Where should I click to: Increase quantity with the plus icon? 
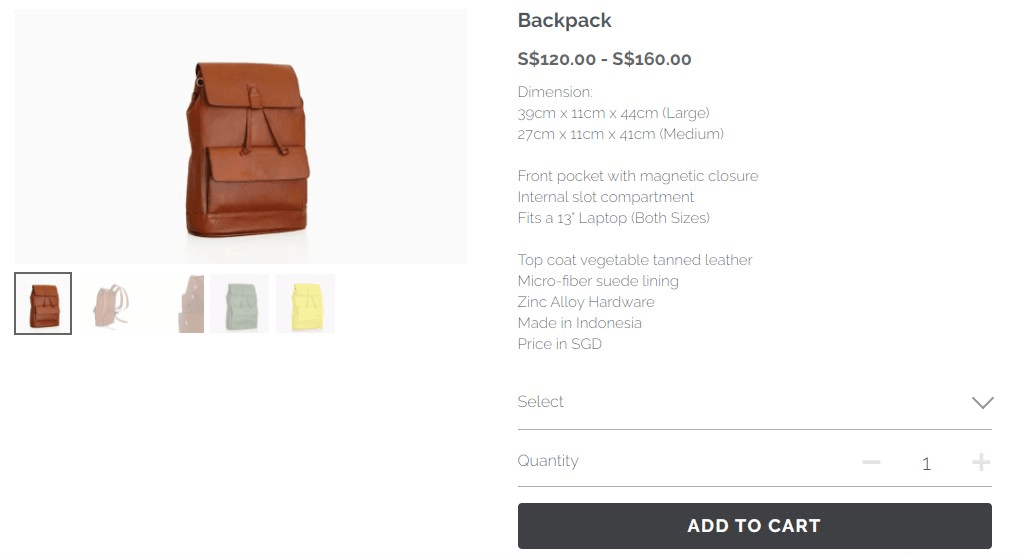click(x=981, y=462)
